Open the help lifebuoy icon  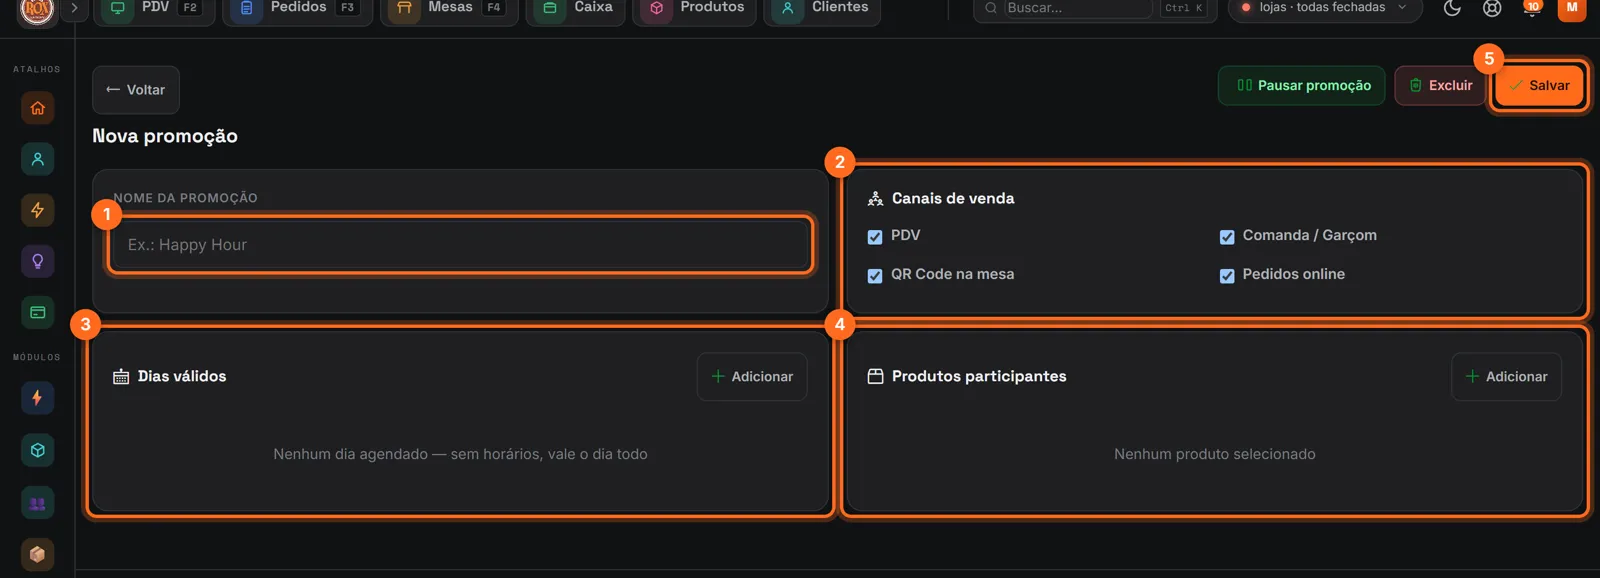[x=1492, y=8]
